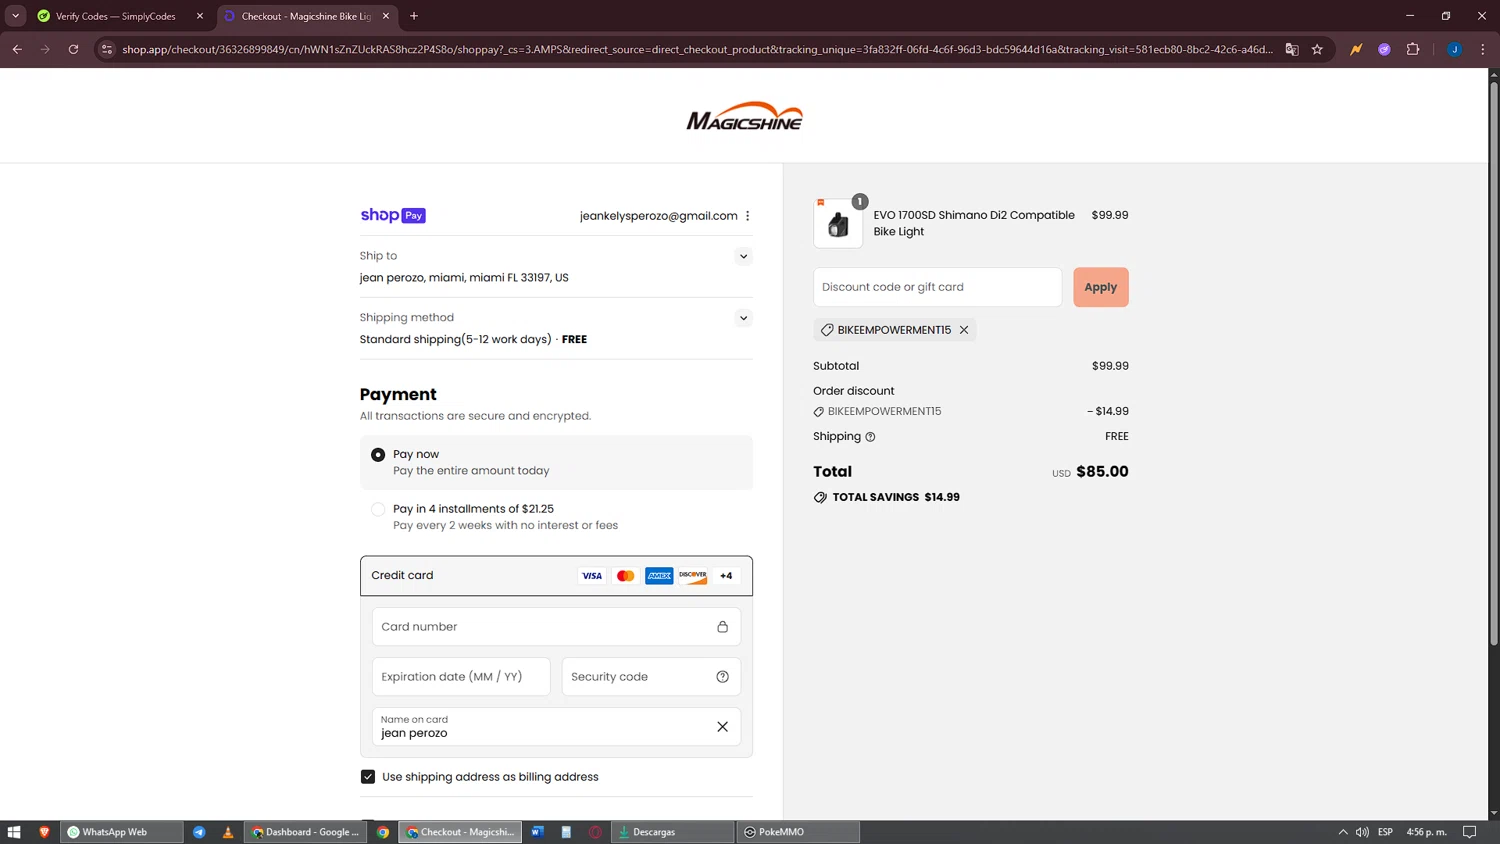Open the Extensions puzzle menu
This screenshot has width=1500, height=844.
tap(1413, 49)
